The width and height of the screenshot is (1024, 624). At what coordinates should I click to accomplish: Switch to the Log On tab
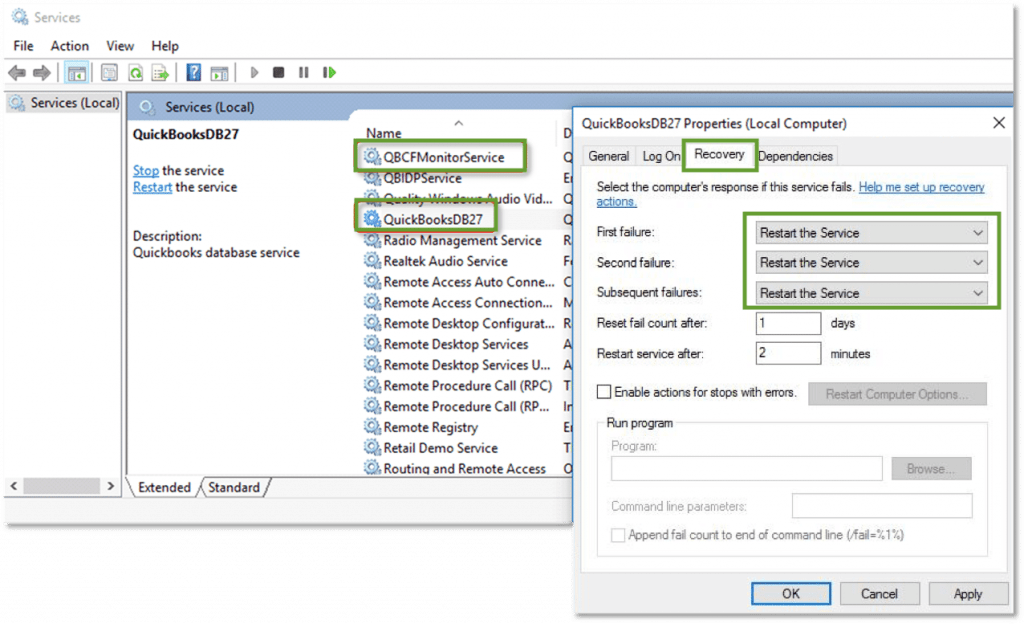[661, 156]
